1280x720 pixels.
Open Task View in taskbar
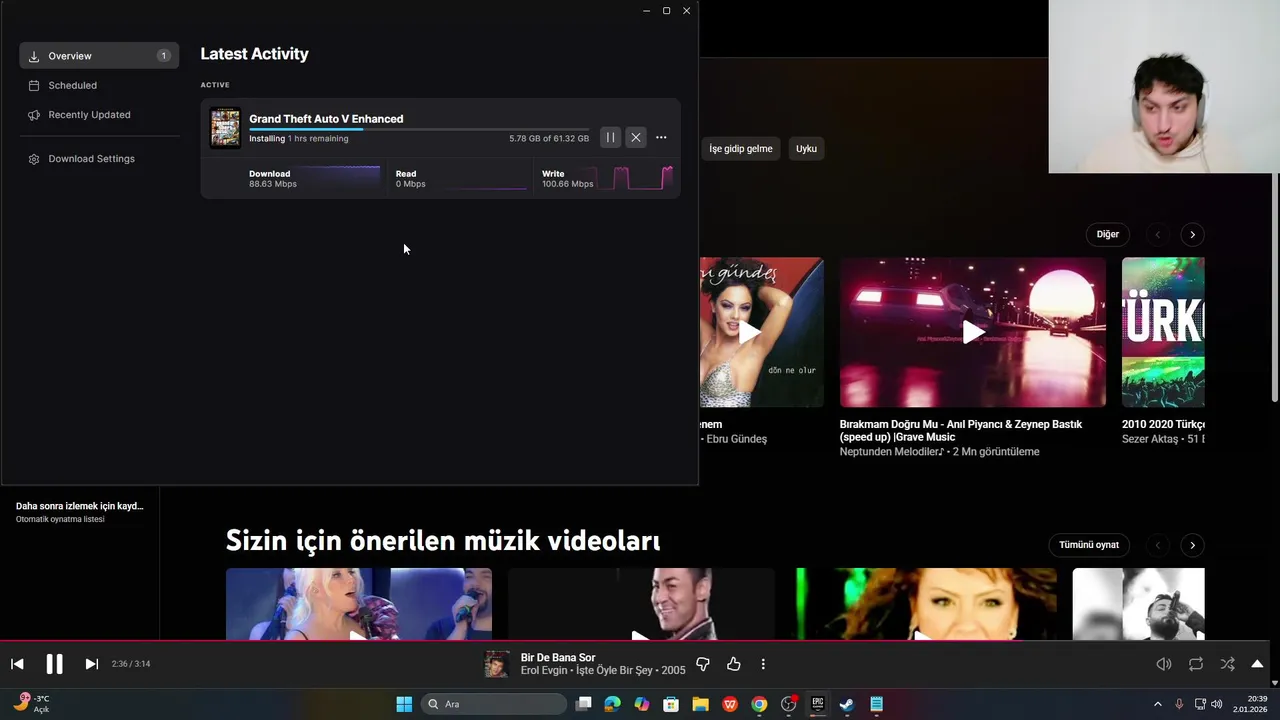coord(584,704)
